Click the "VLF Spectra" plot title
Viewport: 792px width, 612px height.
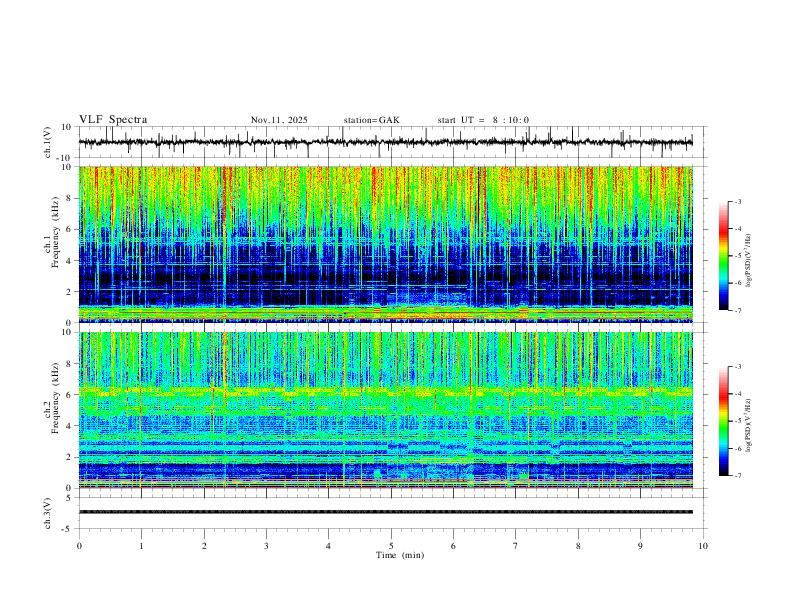[x=113, y=120]
